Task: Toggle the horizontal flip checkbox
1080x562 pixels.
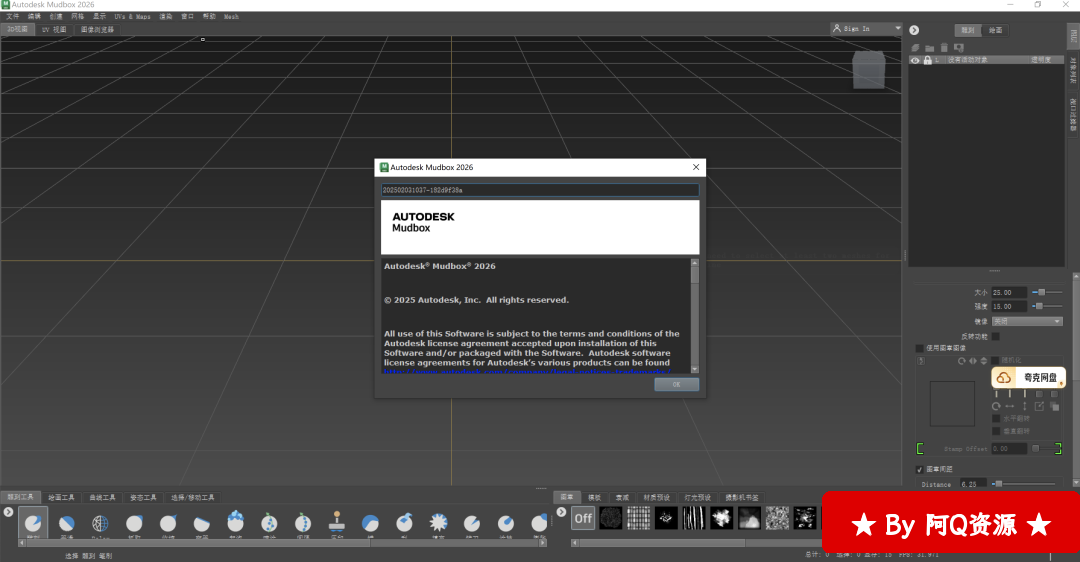Action: tap(995, 419)
